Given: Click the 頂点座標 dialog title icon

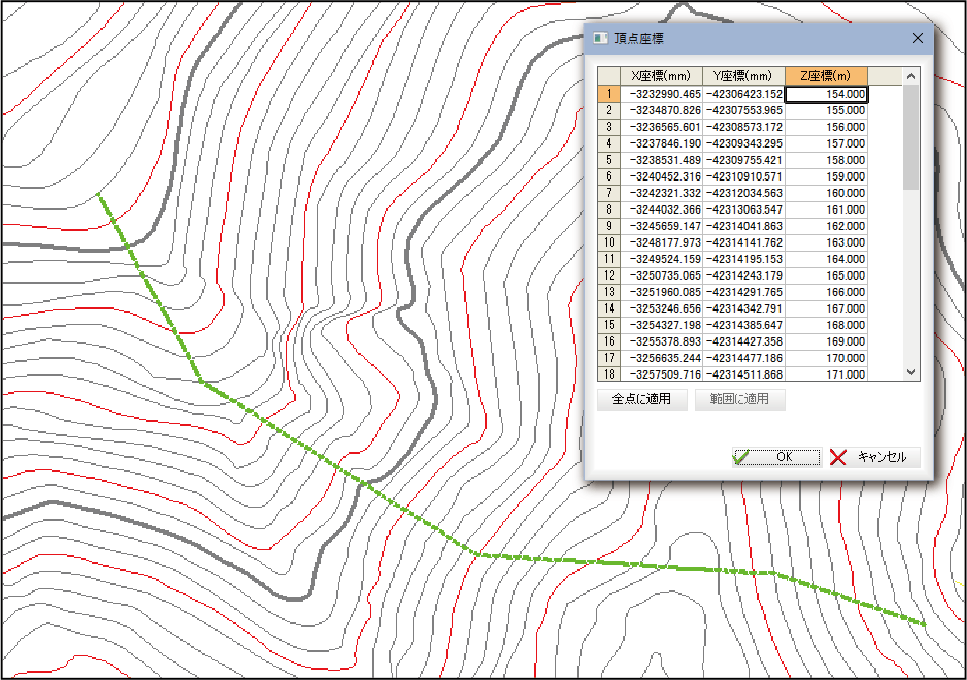Looking at the screenshot, I should point(600,38).
